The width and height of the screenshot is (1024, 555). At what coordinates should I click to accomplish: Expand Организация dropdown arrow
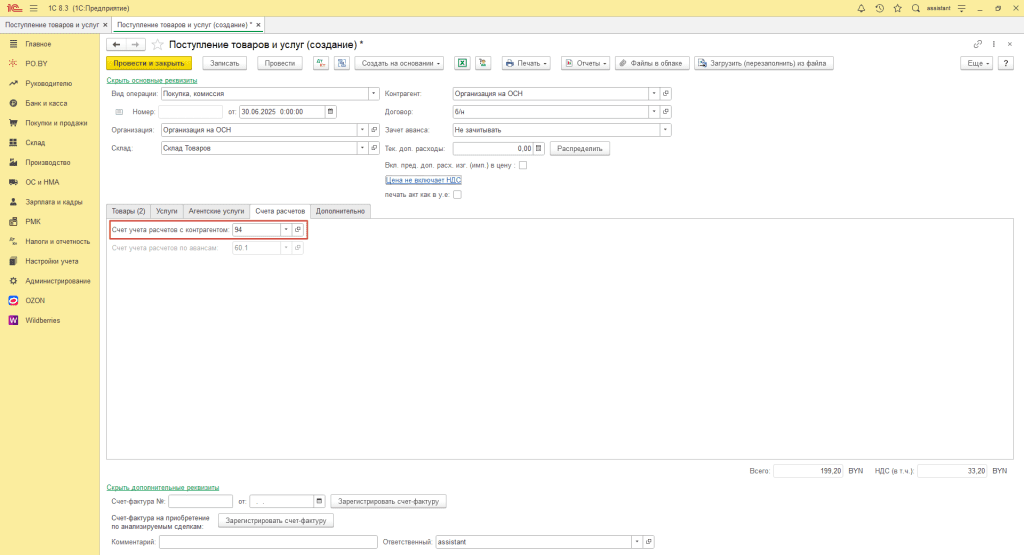pyautogui.click(x=362, y=130)
